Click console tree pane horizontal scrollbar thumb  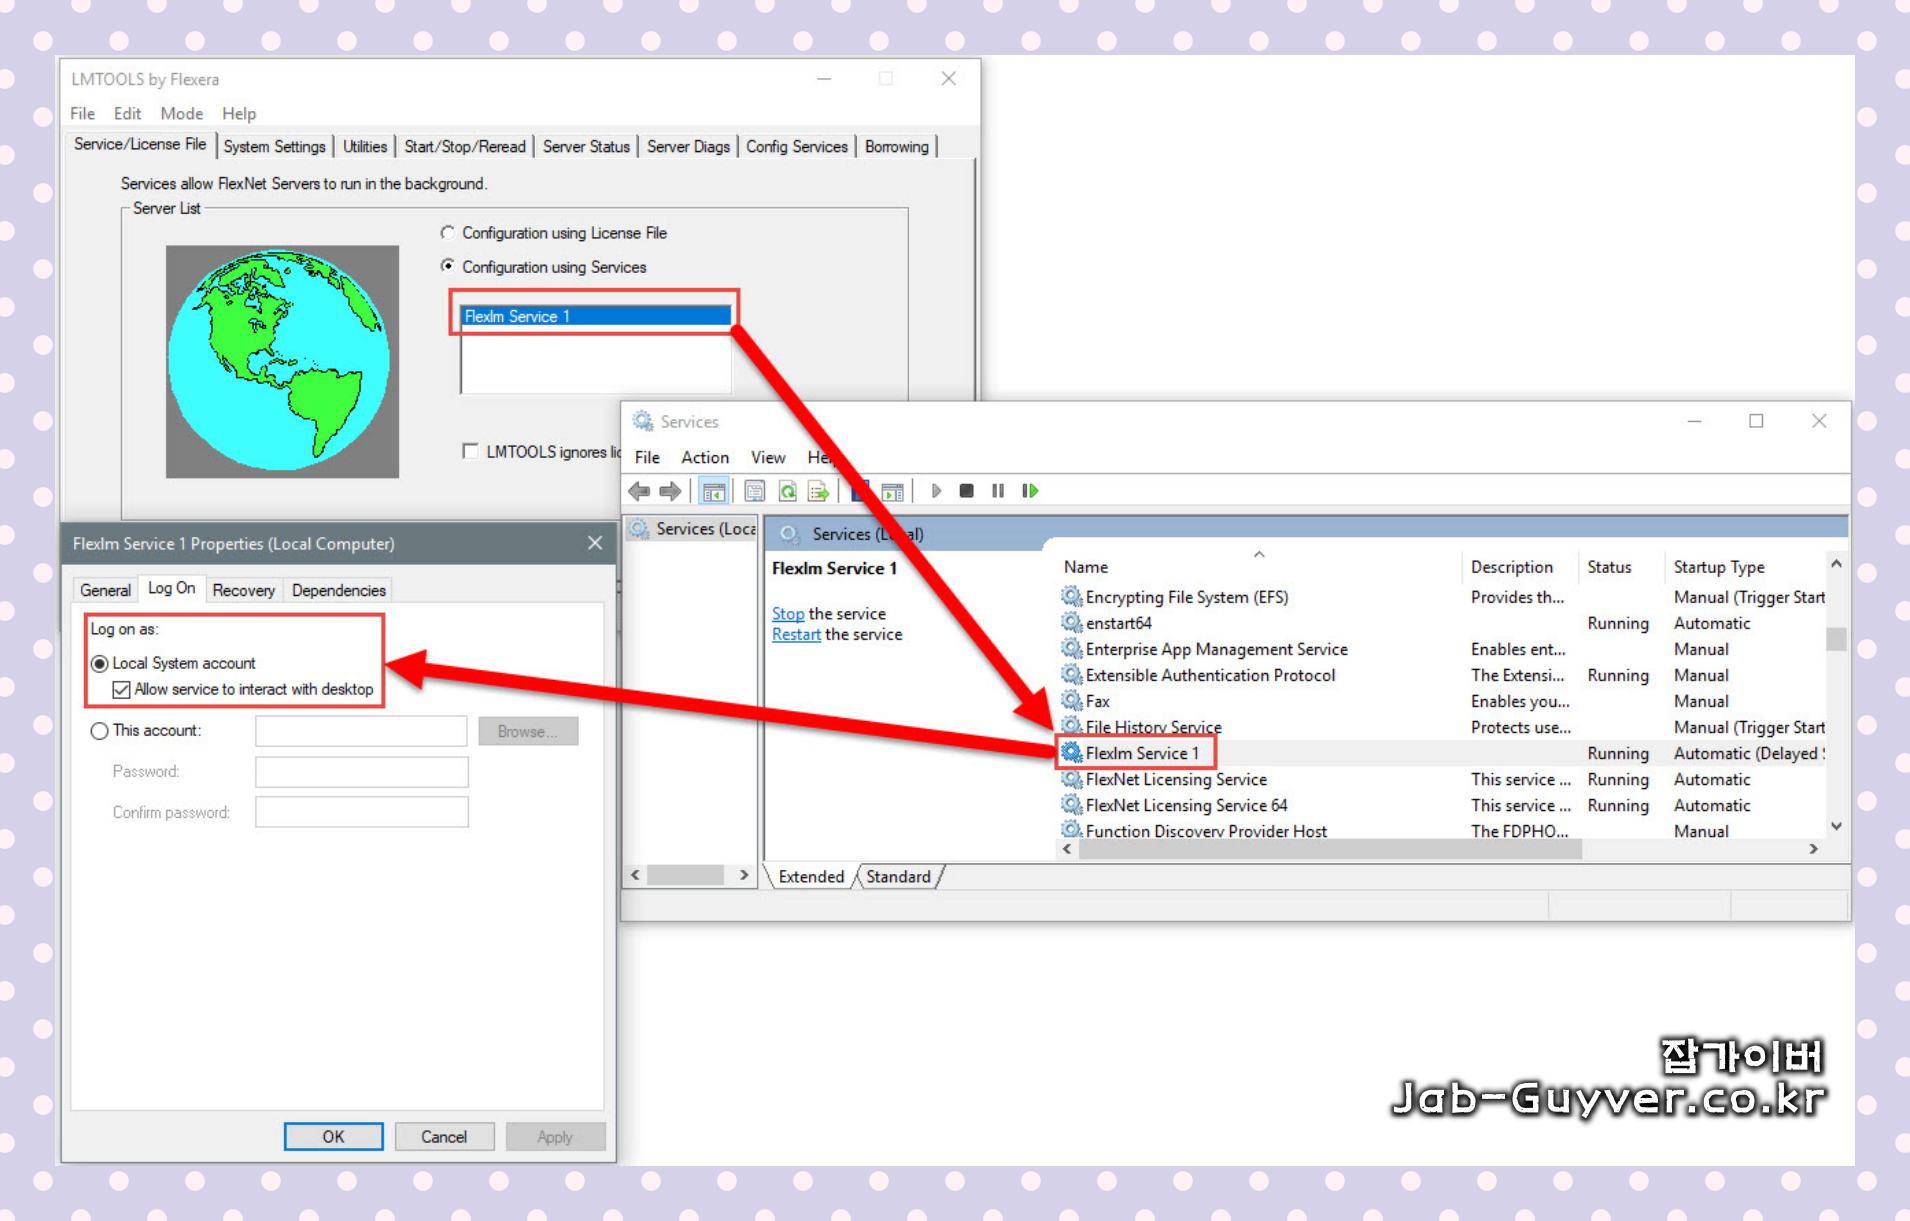pyautogui.click(x=685, y=875)
